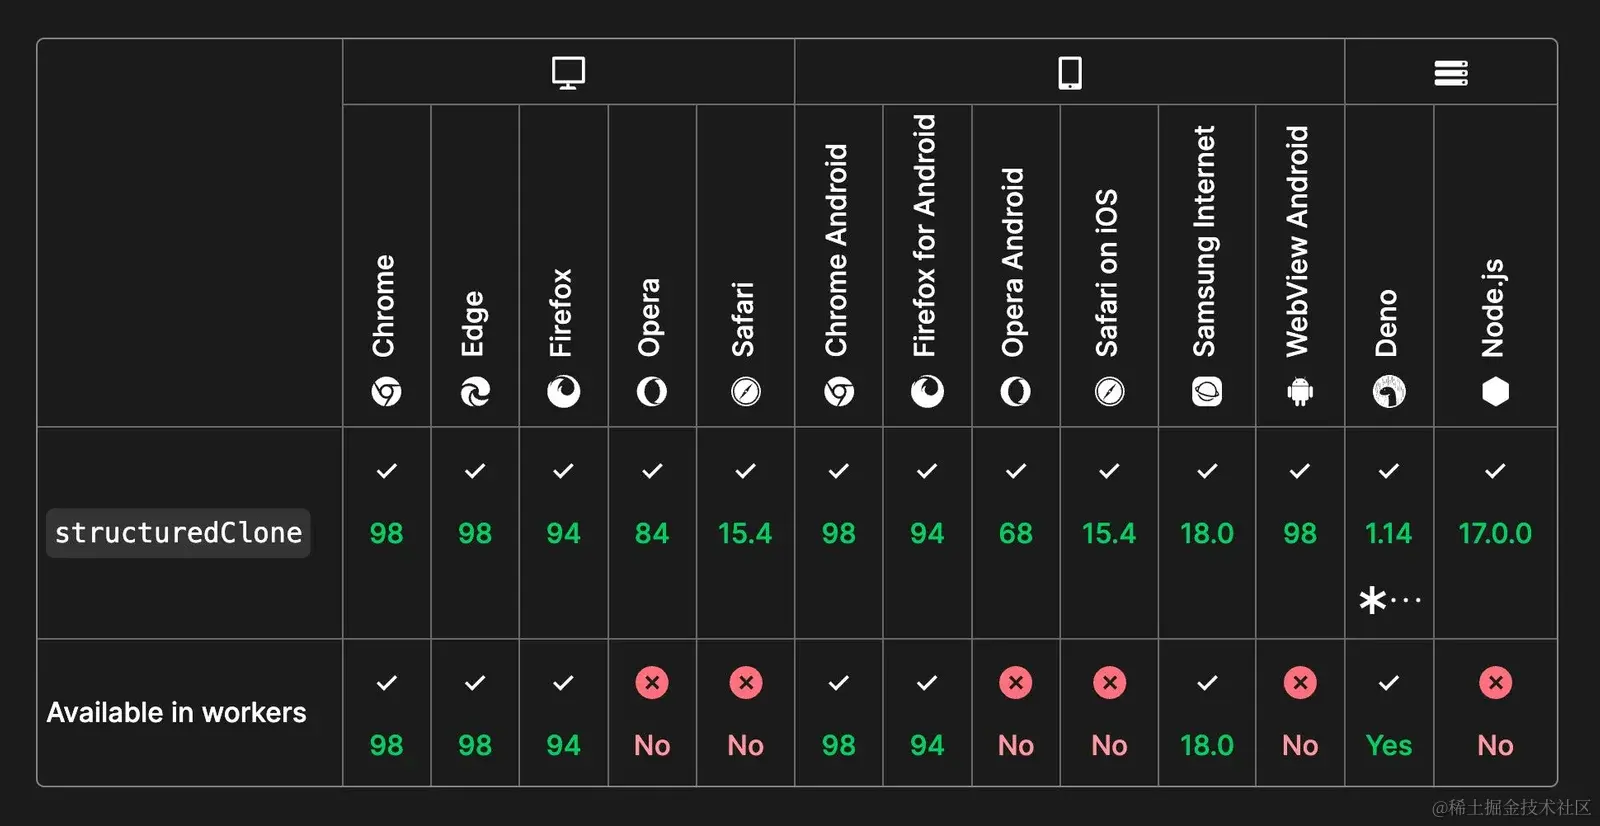1600x826 pixels.
Task: Click red X for Opera workers support
Action: [652, 683]
